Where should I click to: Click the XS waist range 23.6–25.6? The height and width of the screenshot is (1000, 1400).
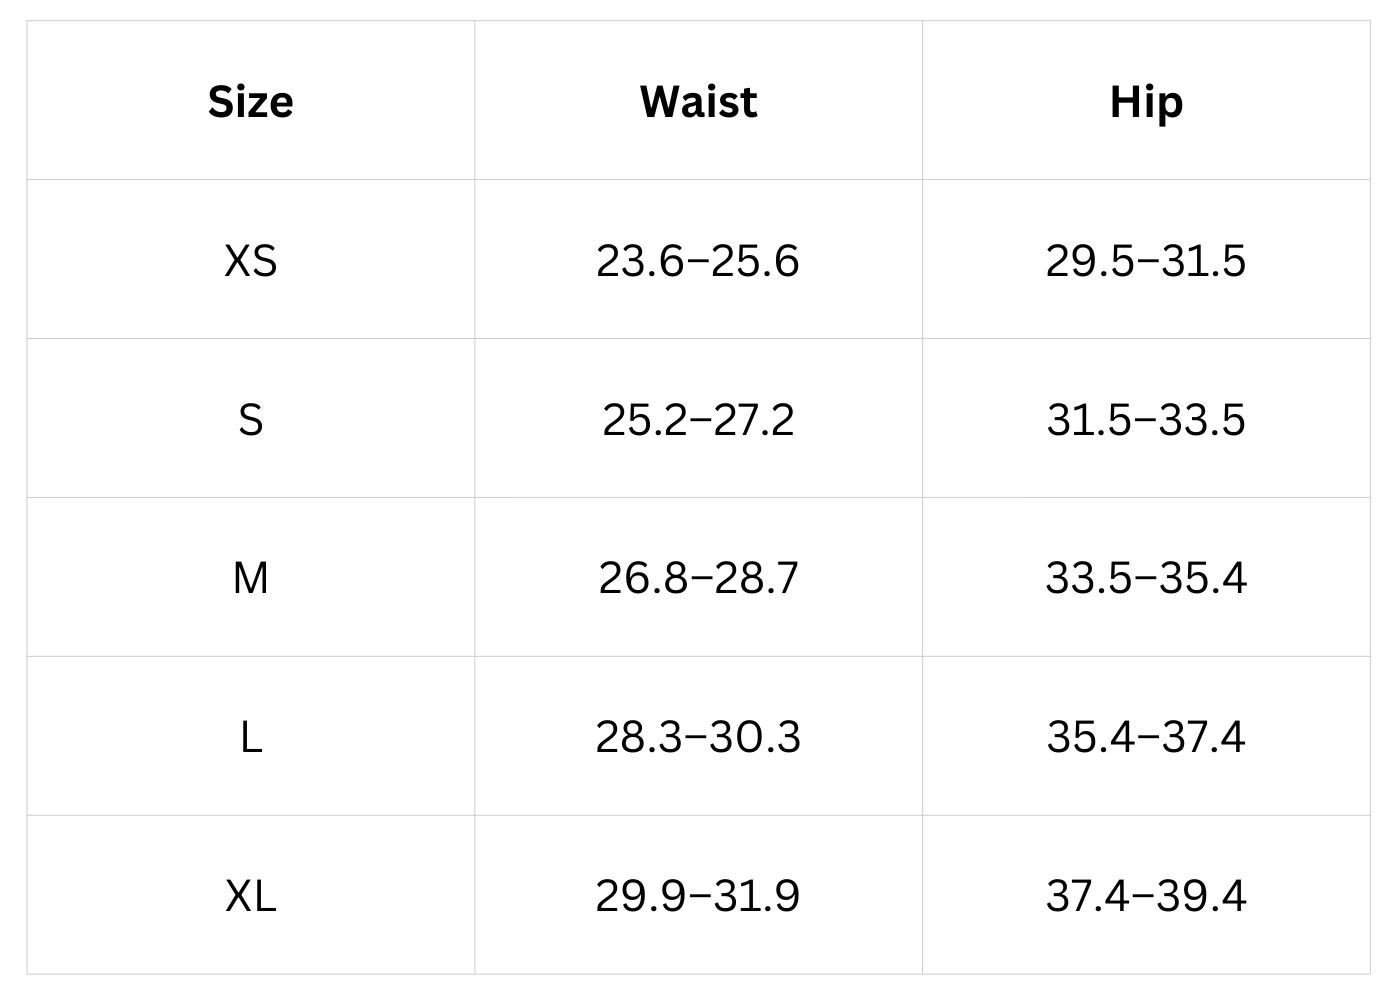pyautogui.click(x=698, y=261)
